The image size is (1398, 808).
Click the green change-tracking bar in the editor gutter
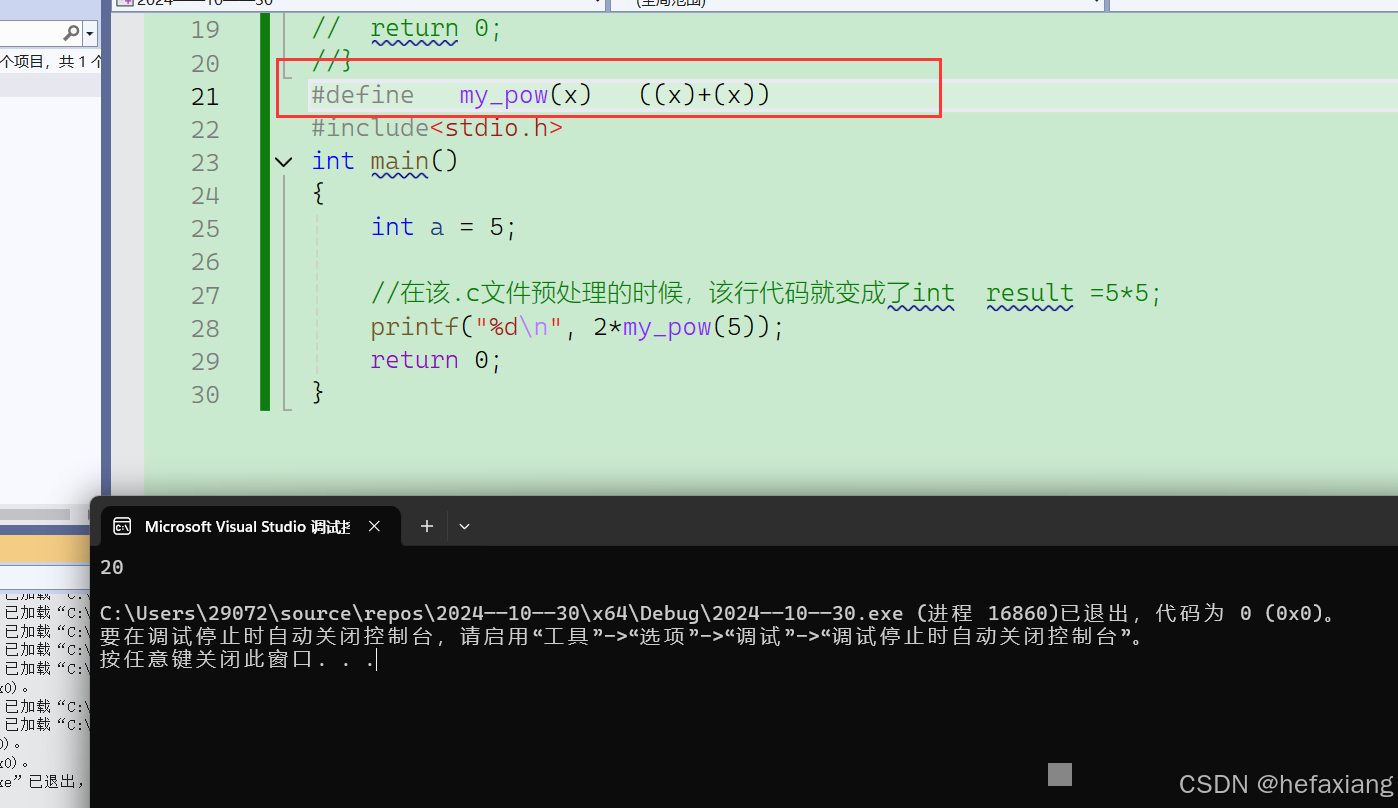[x=264, y=230]
